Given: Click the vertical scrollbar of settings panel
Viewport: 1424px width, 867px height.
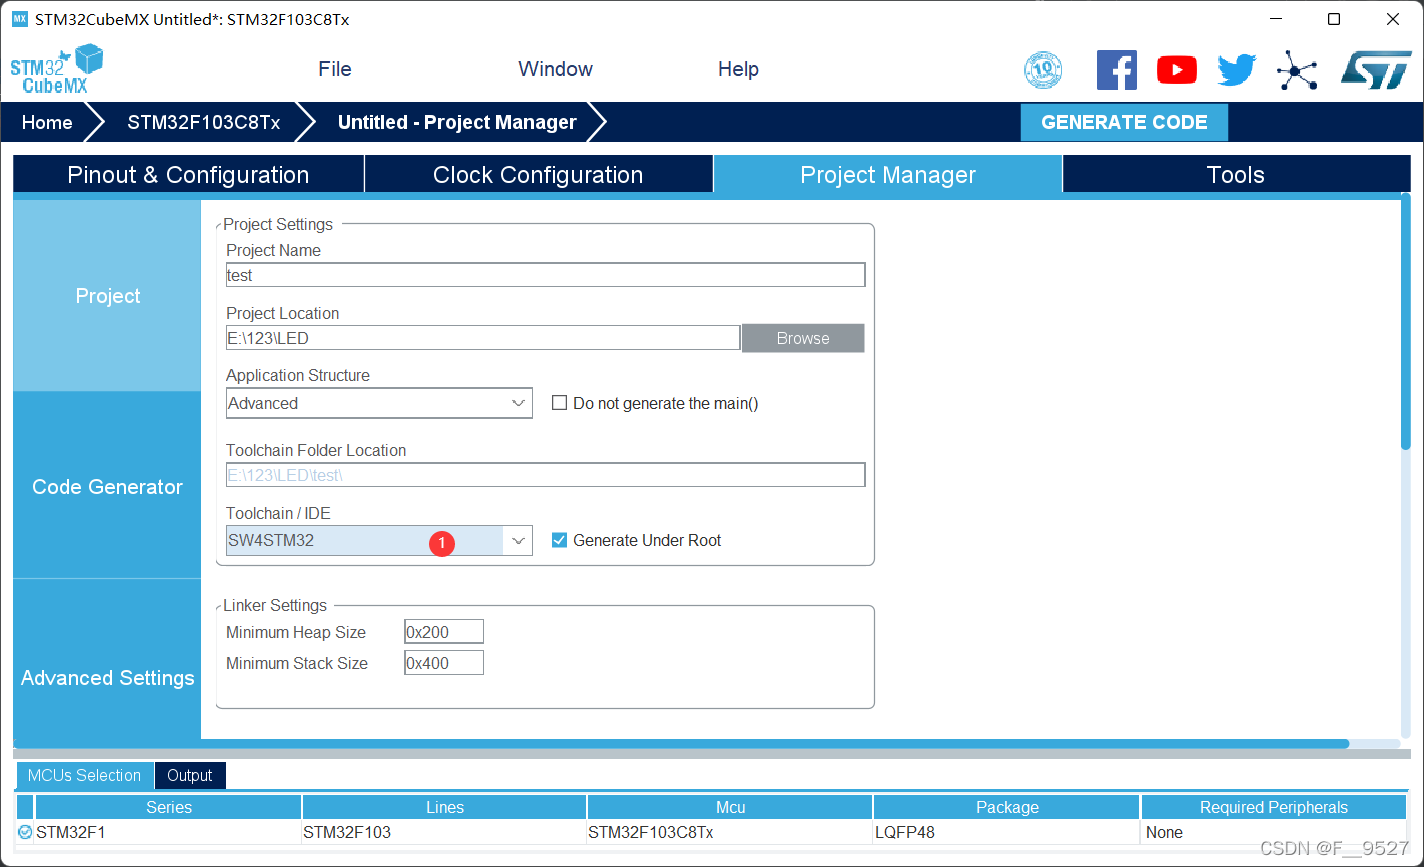Looking at the screenshot, I should coord(1406,320).
